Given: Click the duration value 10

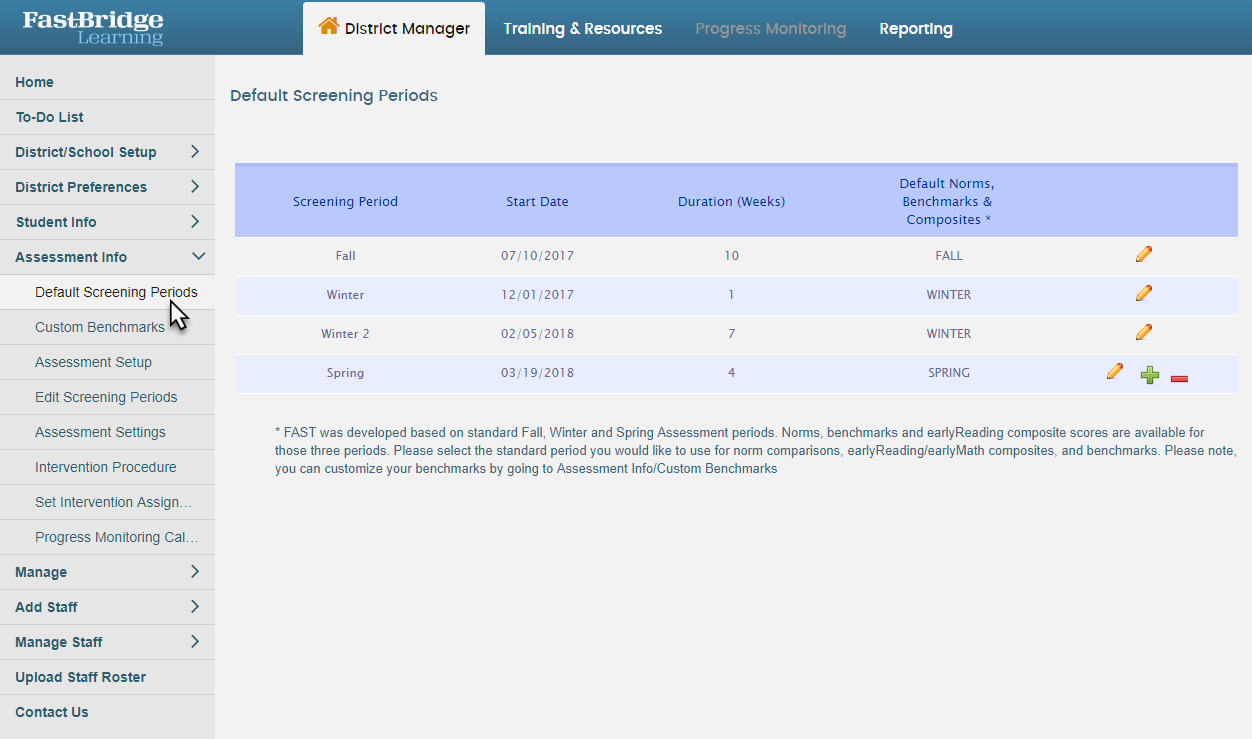Looking at the screenshot, I should tap(732, 256).
